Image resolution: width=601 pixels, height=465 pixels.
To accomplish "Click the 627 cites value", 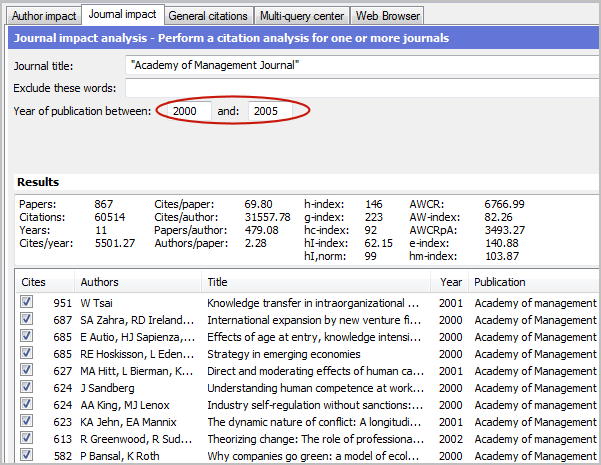I will point(62,371).
